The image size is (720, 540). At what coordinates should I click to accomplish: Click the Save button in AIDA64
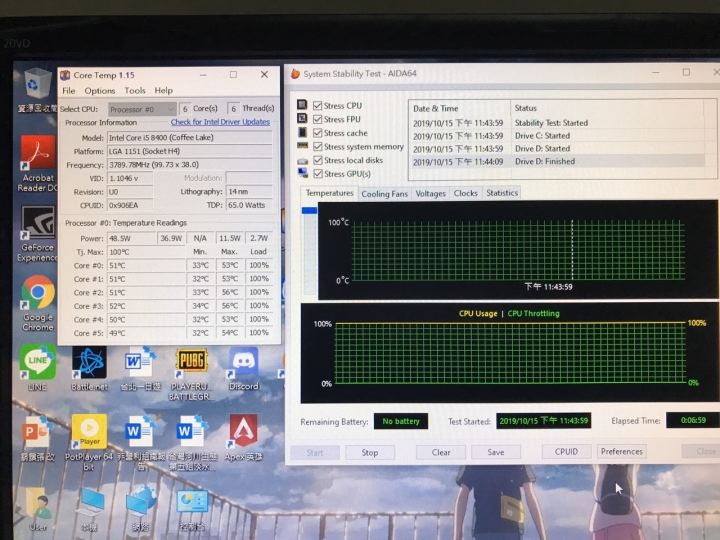(495, 452)
